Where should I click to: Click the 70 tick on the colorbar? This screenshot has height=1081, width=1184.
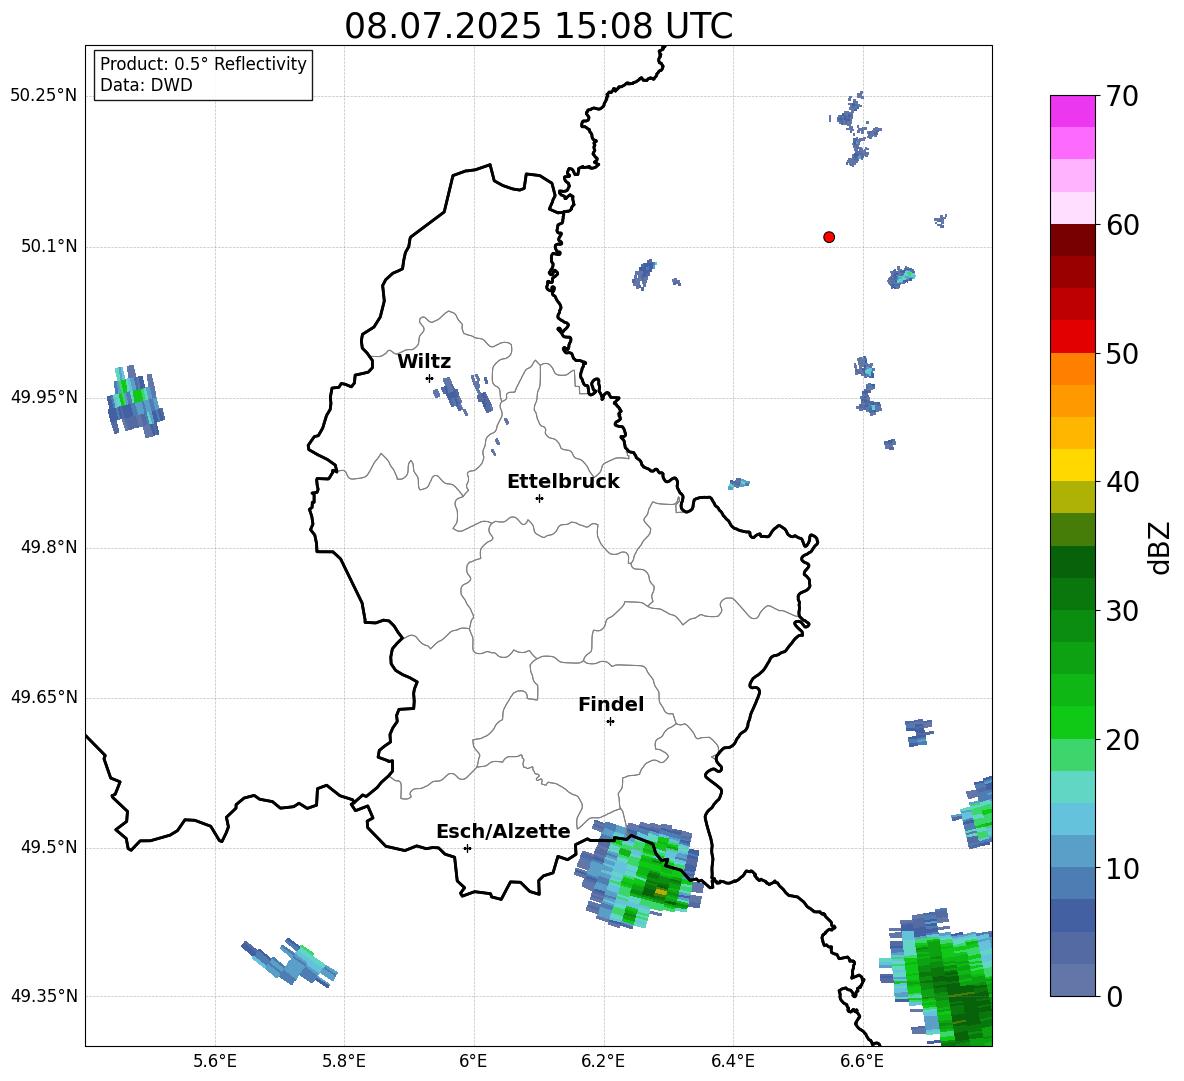click(1122, 96)
